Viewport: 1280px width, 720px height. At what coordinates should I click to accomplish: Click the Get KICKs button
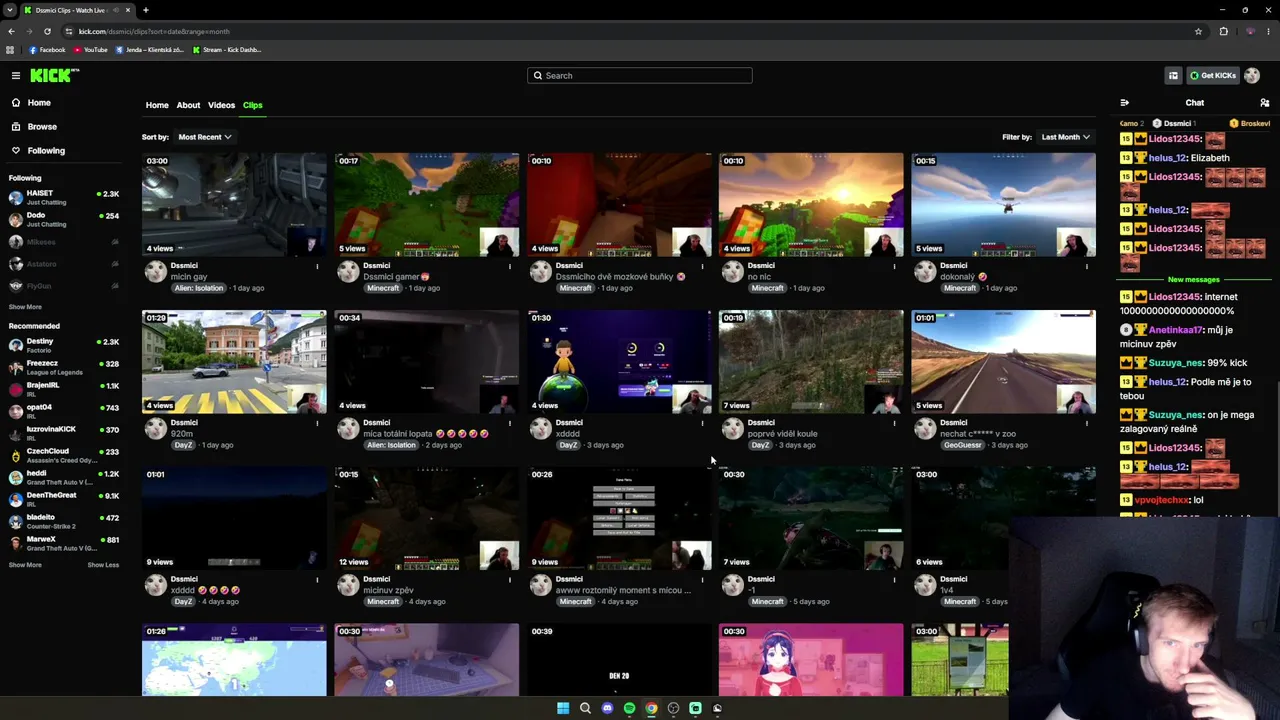(x=1212, y=76)
